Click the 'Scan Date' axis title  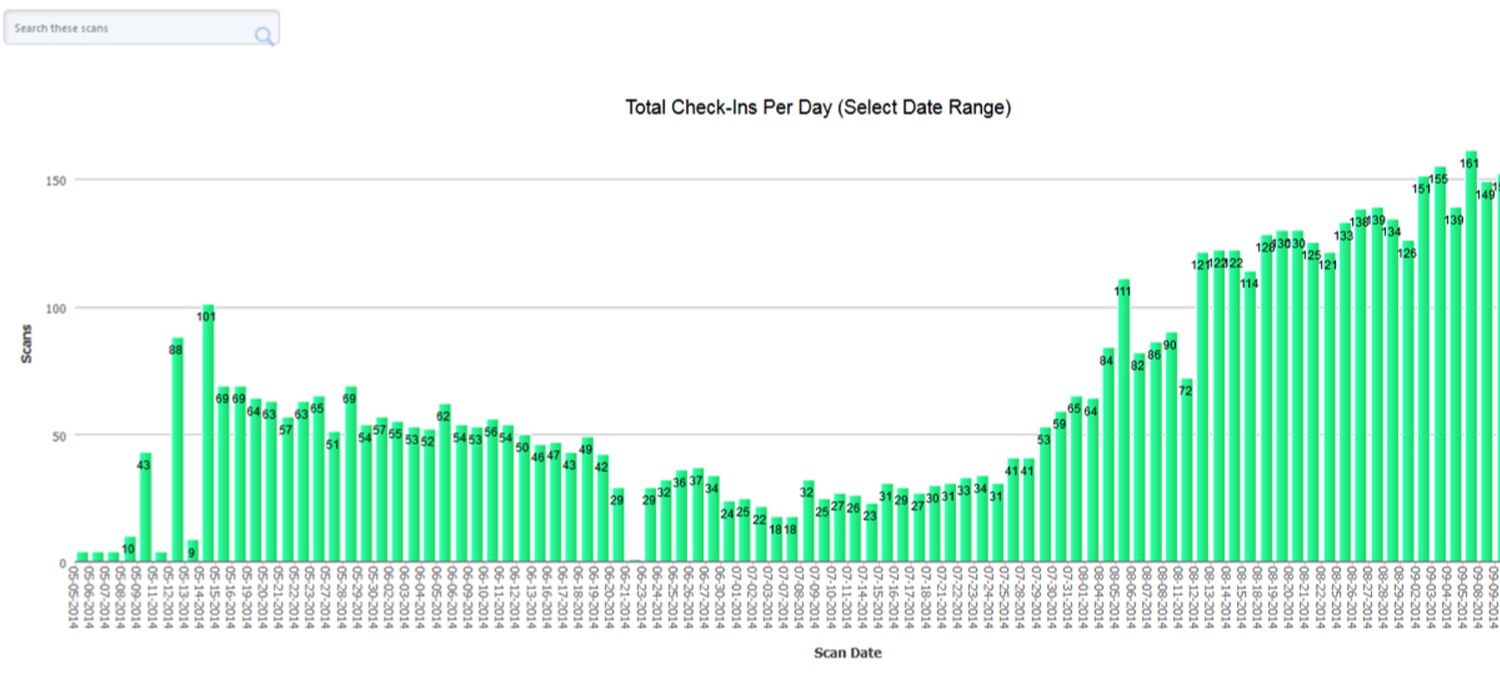[848, 653]
